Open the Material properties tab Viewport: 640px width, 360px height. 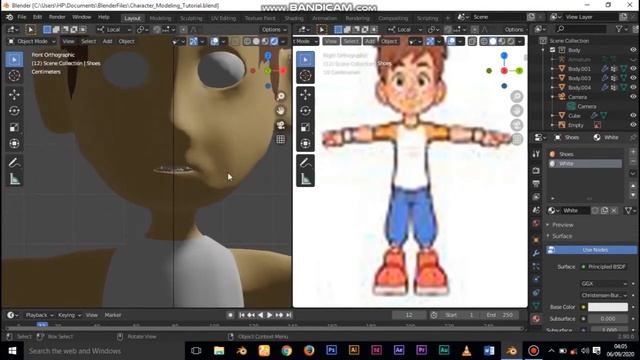[536, 319]
